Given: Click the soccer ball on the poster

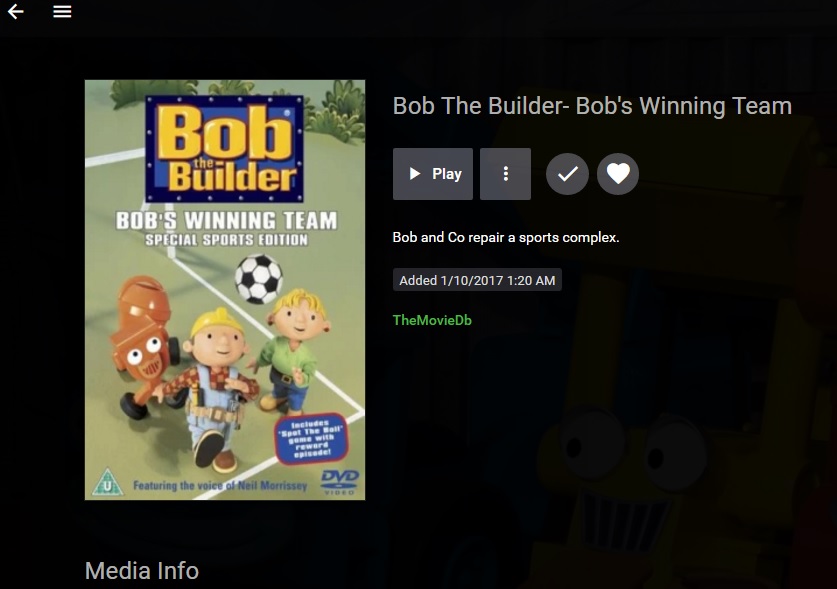Looking at the screenshot, I should click(258, 279).
